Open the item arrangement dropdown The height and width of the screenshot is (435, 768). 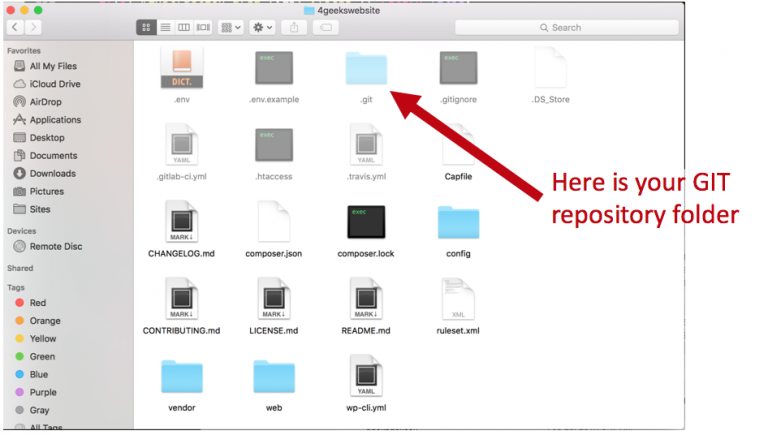[231, 27]
